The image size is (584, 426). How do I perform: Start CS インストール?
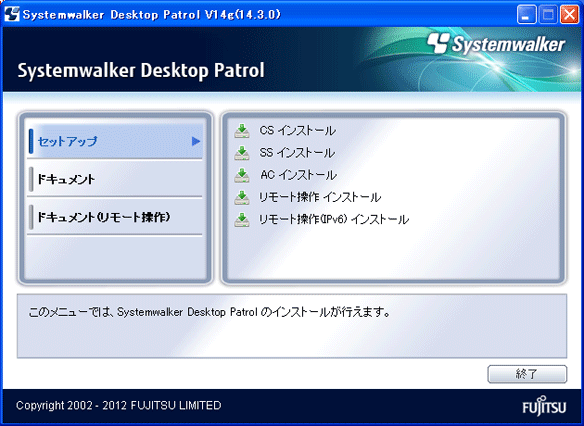[298, 131]
